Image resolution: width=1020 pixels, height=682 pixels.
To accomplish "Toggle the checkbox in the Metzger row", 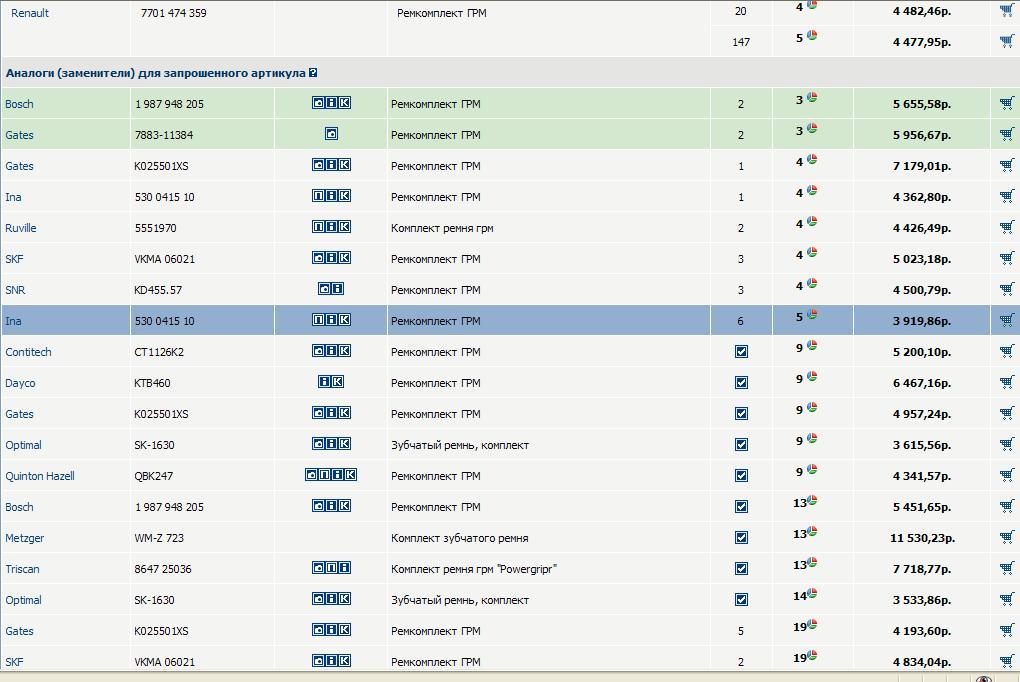I will coord(741,538).
